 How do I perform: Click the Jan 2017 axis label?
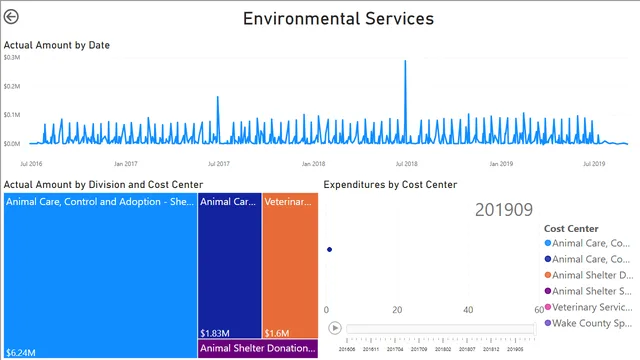coord(126,164)
